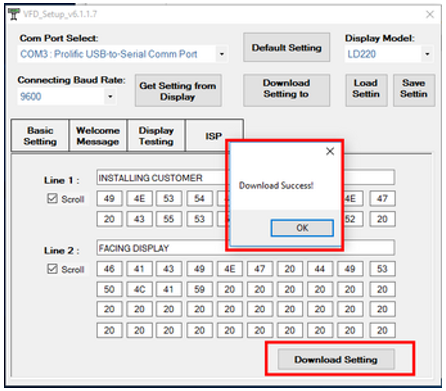Select the Welcome Message tab
Screen dimensions: 446x391
[98, 136]
